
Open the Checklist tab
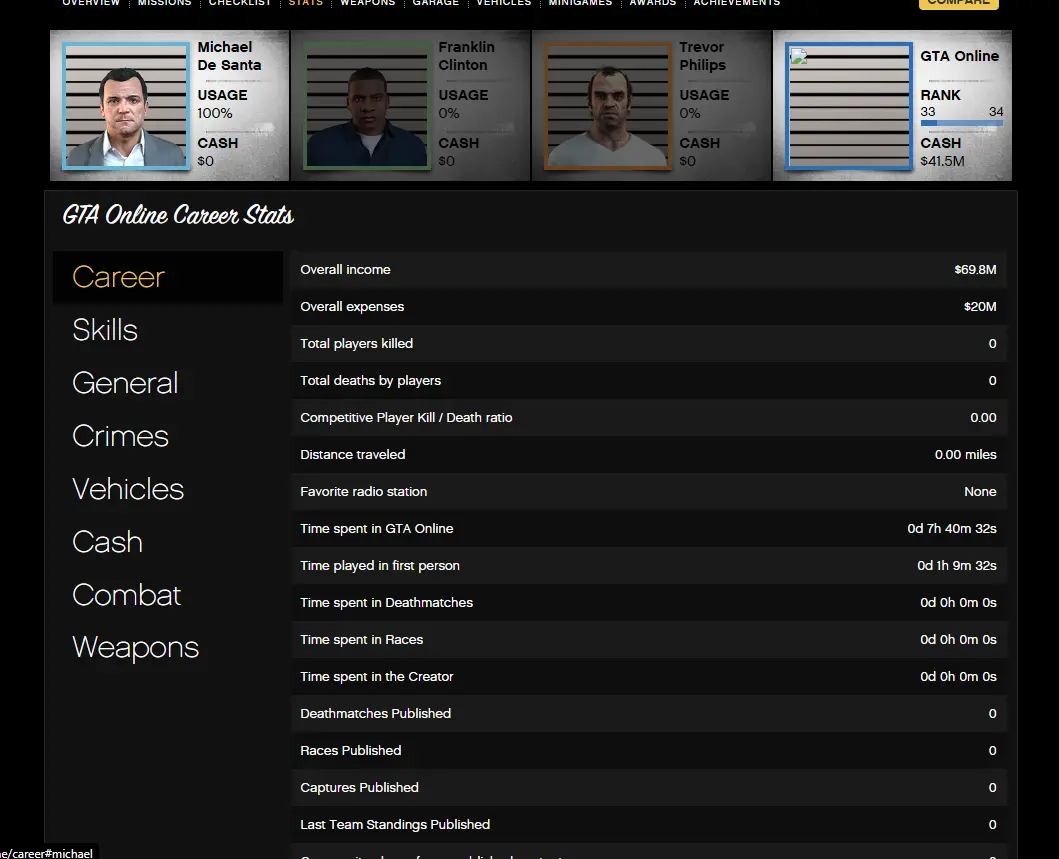240,3
